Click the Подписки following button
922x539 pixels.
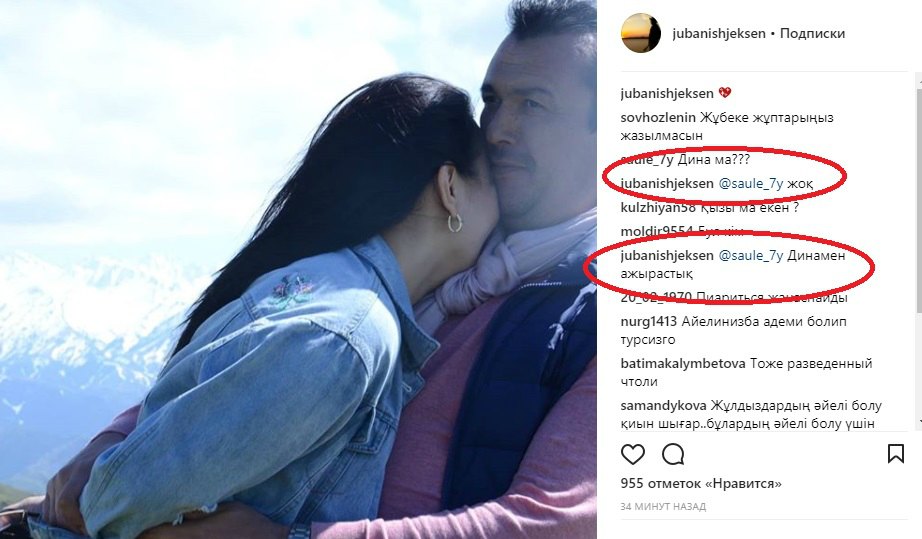pos(812,34)
